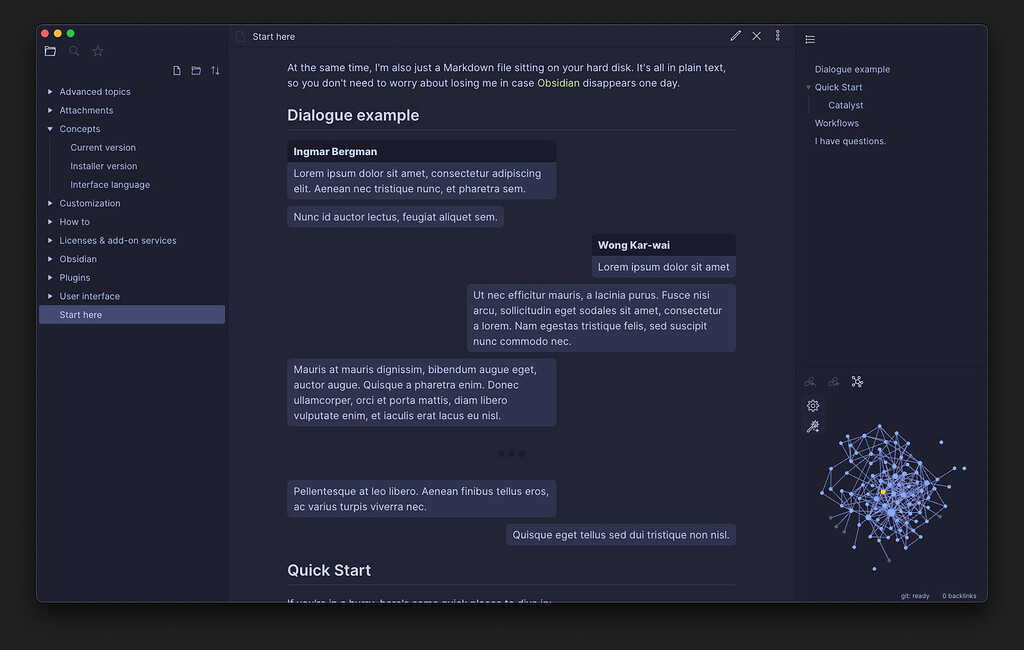Click the list icon atop the right sidebar

click(x=810, y=38)
